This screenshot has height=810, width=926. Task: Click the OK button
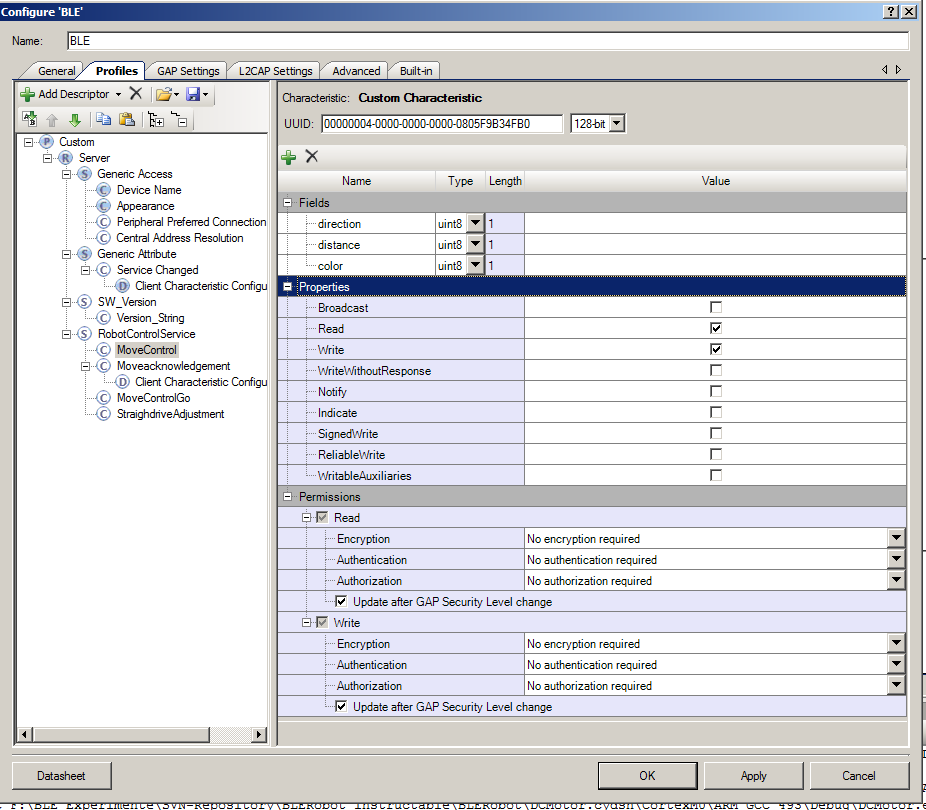coord(647,775)
